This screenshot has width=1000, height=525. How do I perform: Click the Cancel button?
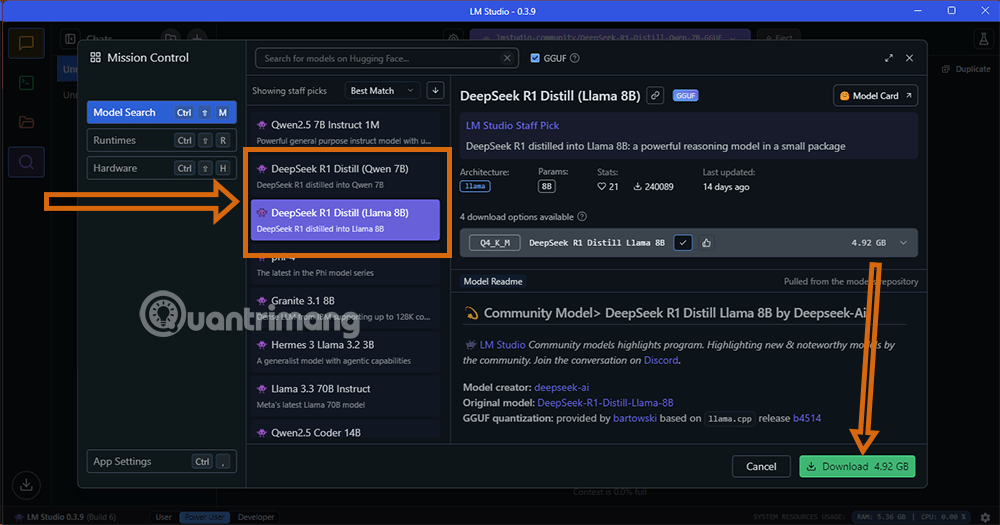click(x=761, y=466)
